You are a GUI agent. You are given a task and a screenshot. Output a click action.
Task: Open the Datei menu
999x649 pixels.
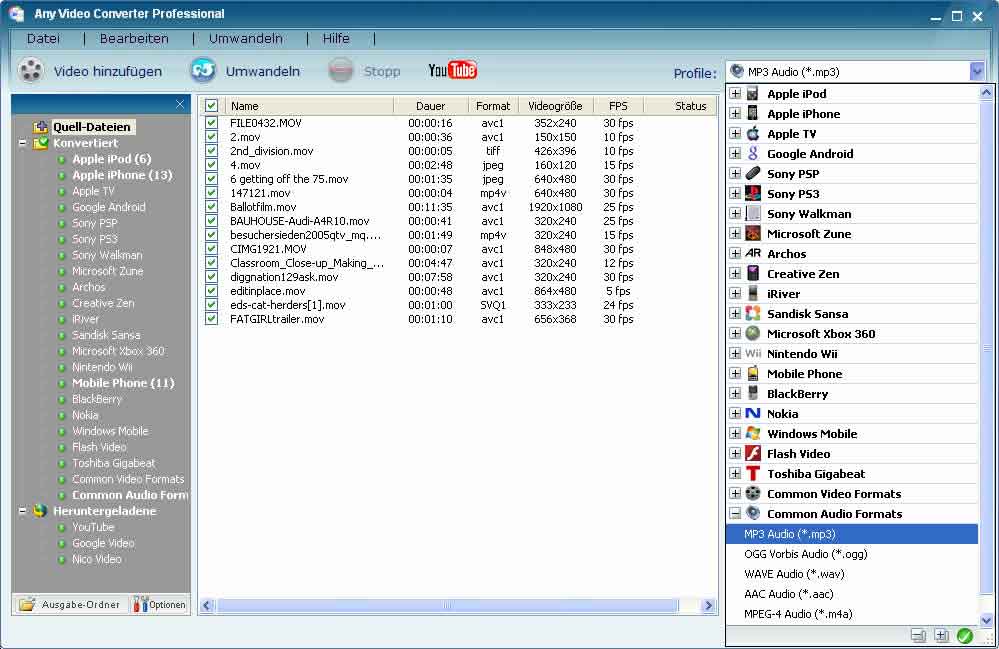[43, 39]
